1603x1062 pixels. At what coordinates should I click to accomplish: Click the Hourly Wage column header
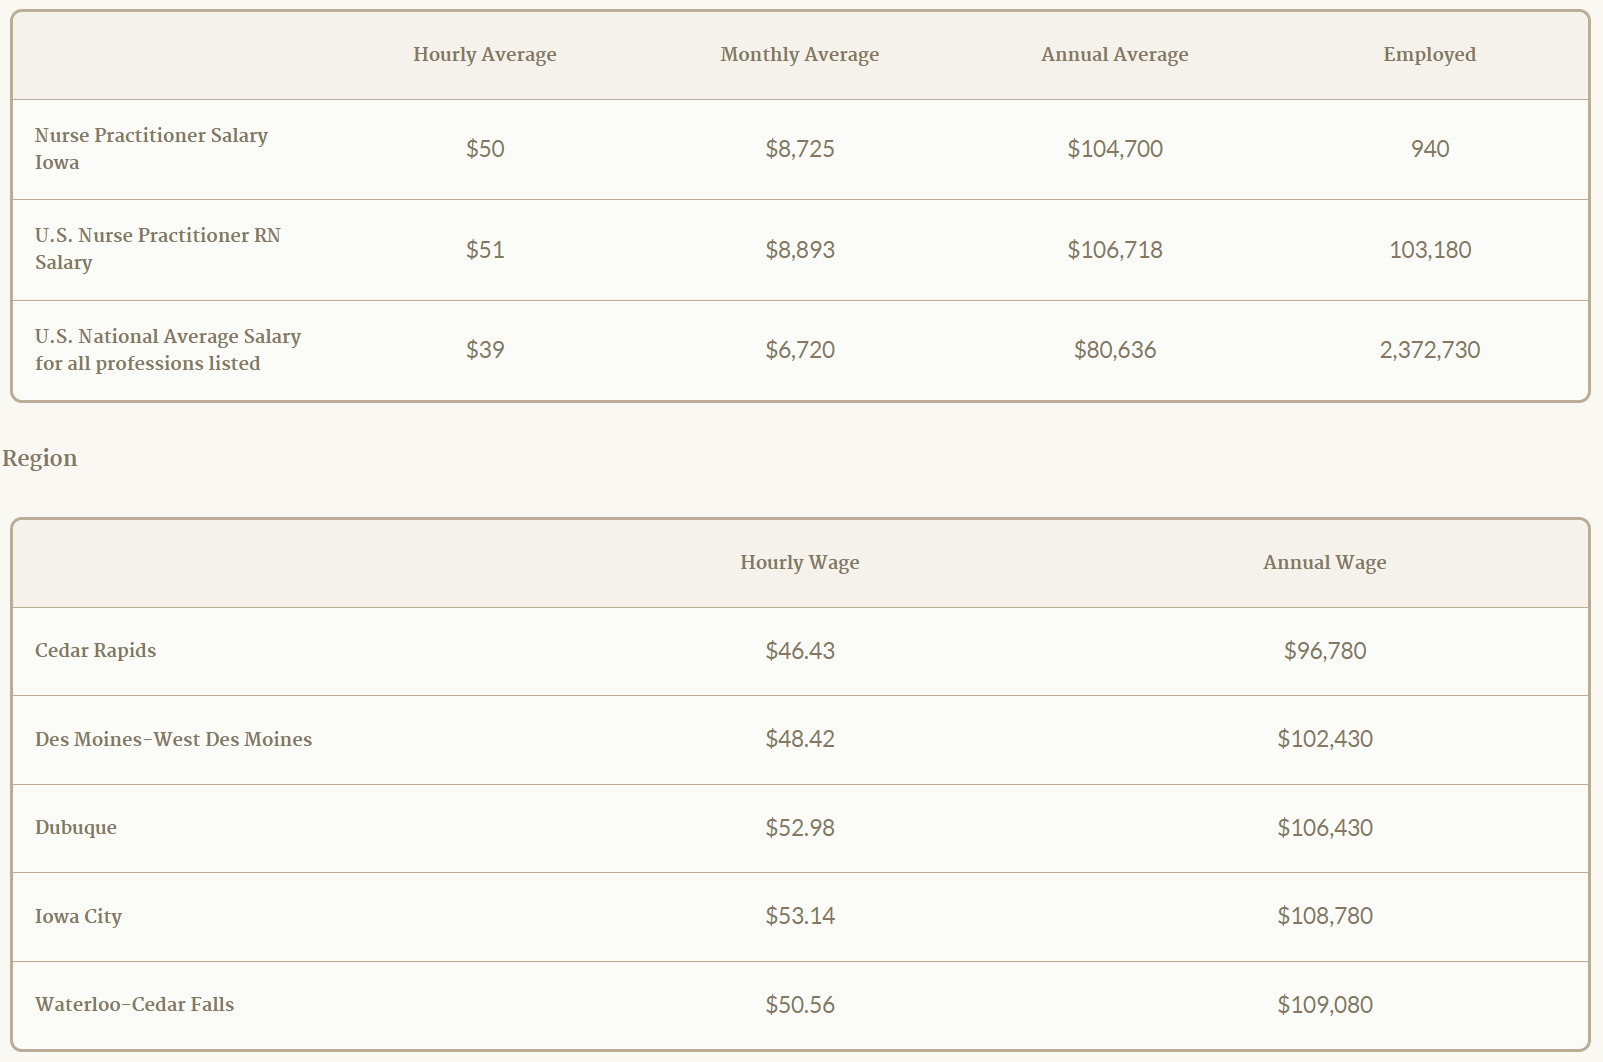click(x=800, y=563)
